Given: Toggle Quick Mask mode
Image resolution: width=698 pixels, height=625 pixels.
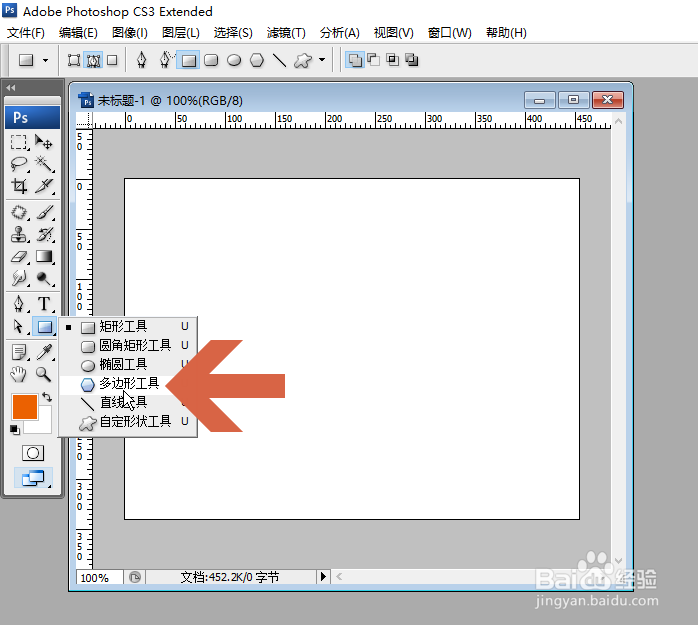Looking at the screenshot, I should click(33, 454).
